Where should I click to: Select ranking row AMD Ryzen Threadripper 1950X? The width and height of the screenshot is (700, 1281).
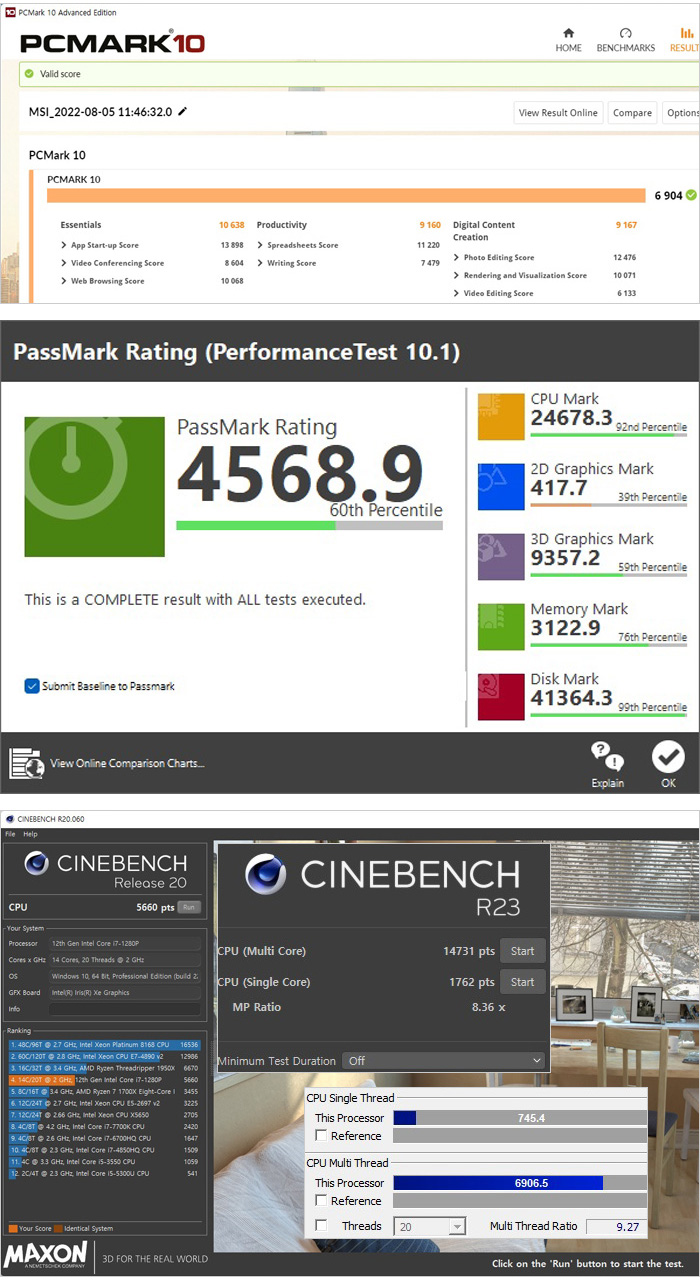pos(104,1068)
